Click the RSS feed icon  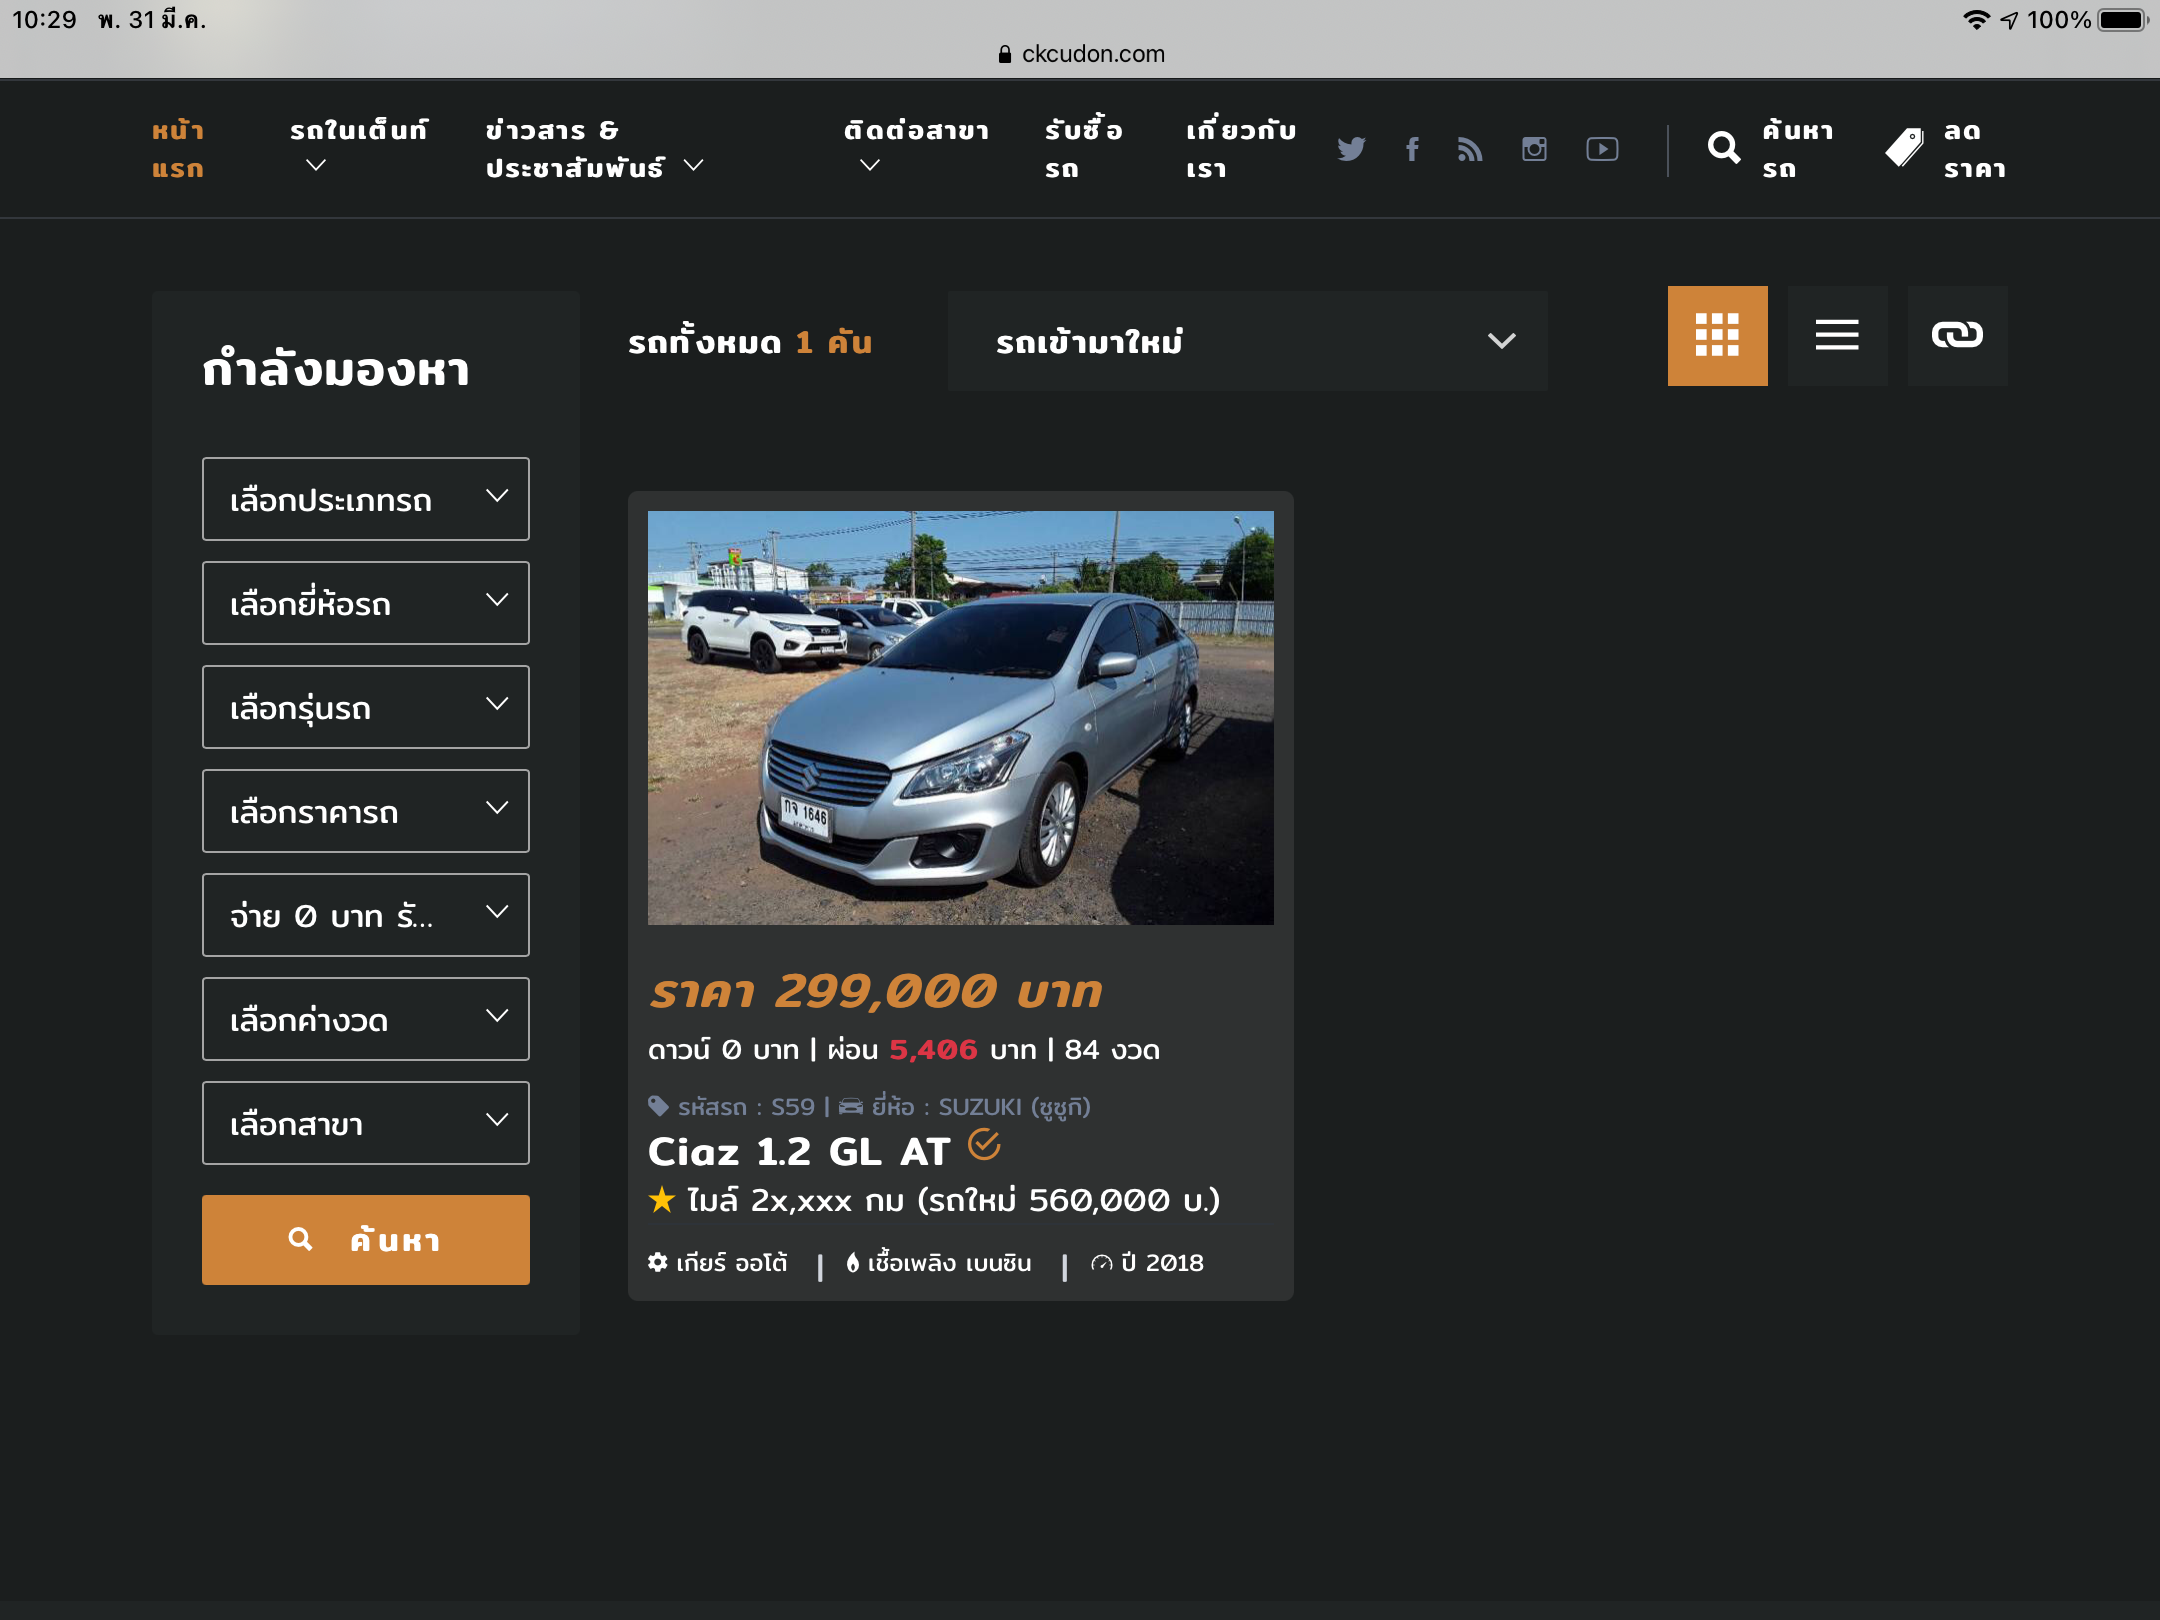point(1470,149)
